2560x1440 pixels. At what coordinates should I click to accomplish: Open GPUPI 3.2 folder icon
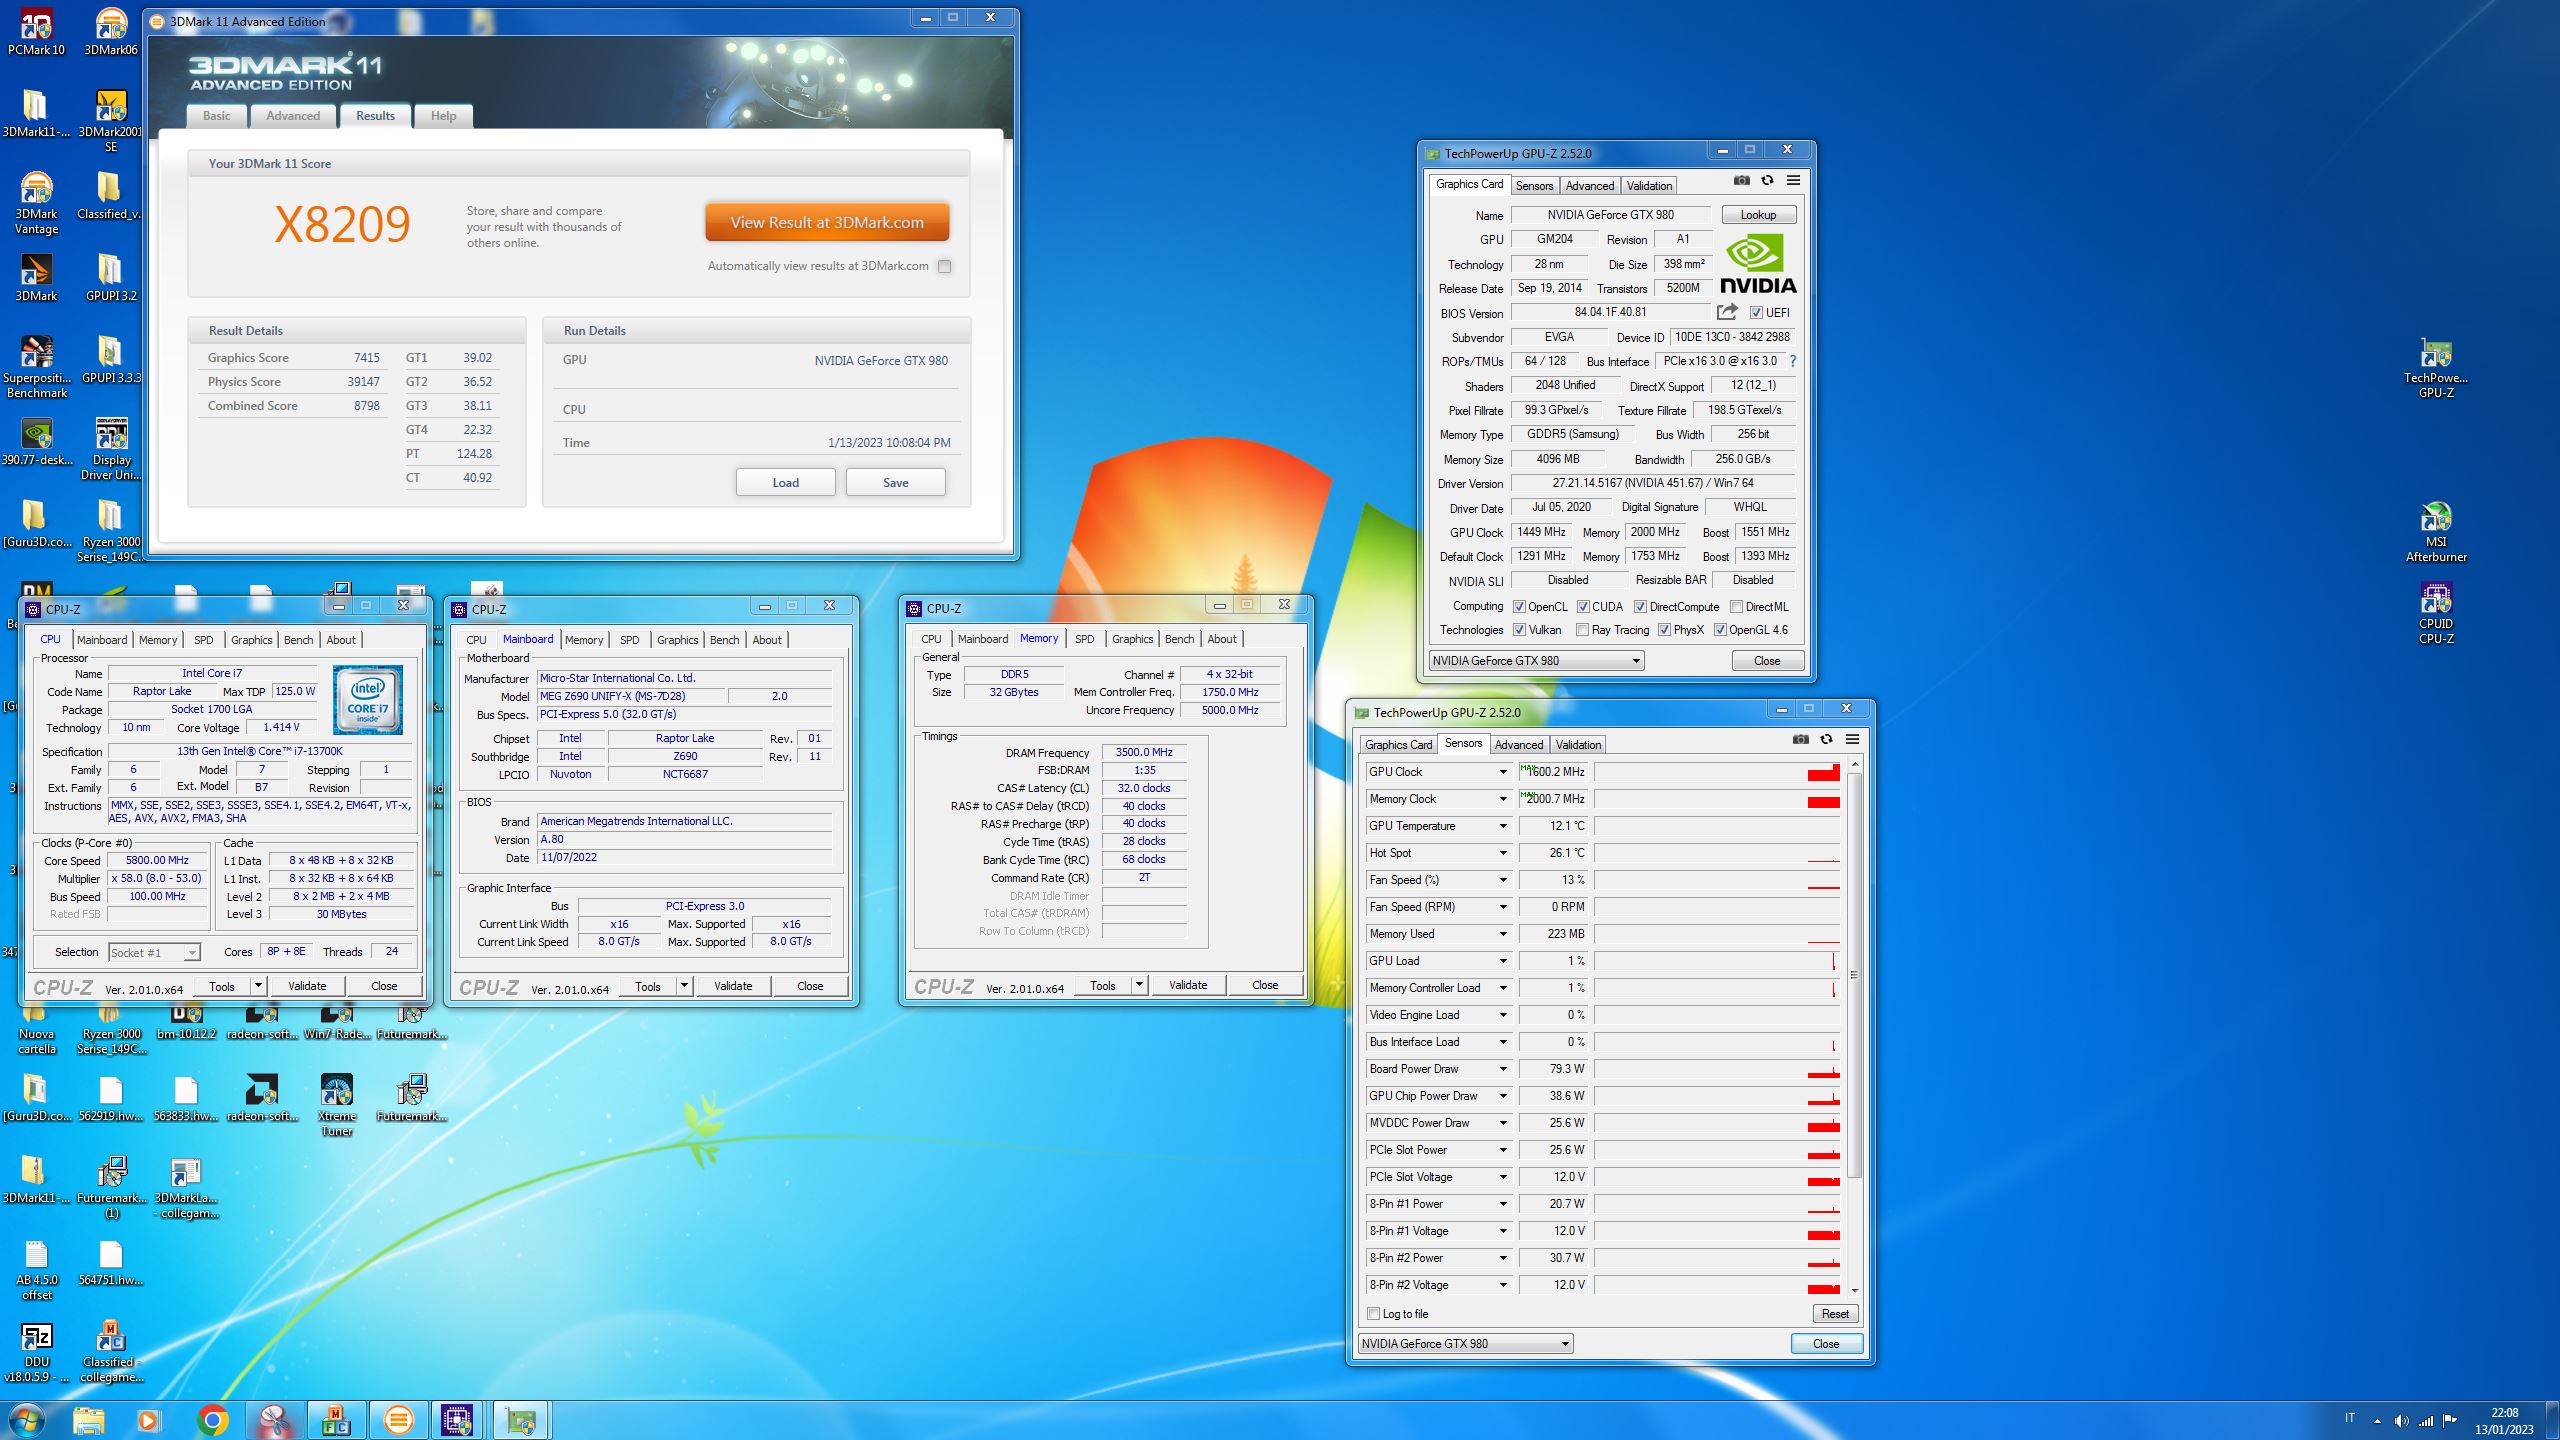pos(110,277)
